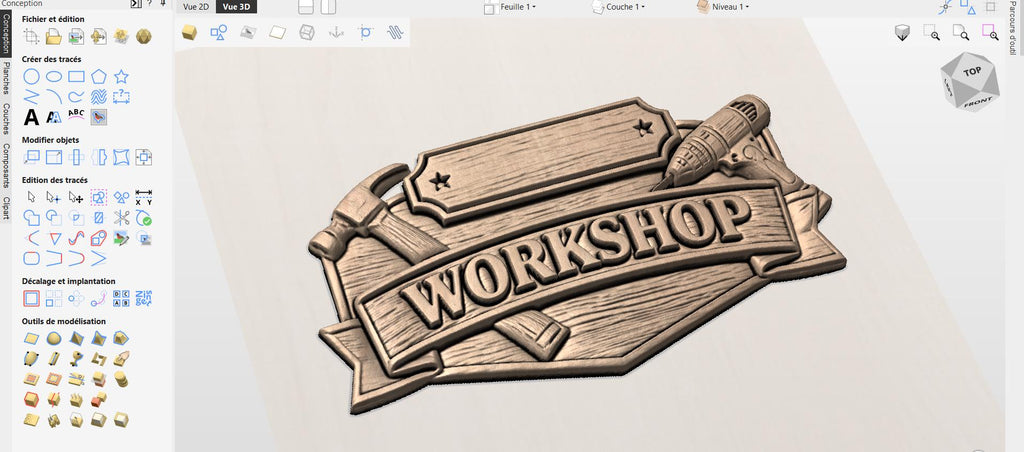Select the stacked cylinders modelling icon

[121, 379]
